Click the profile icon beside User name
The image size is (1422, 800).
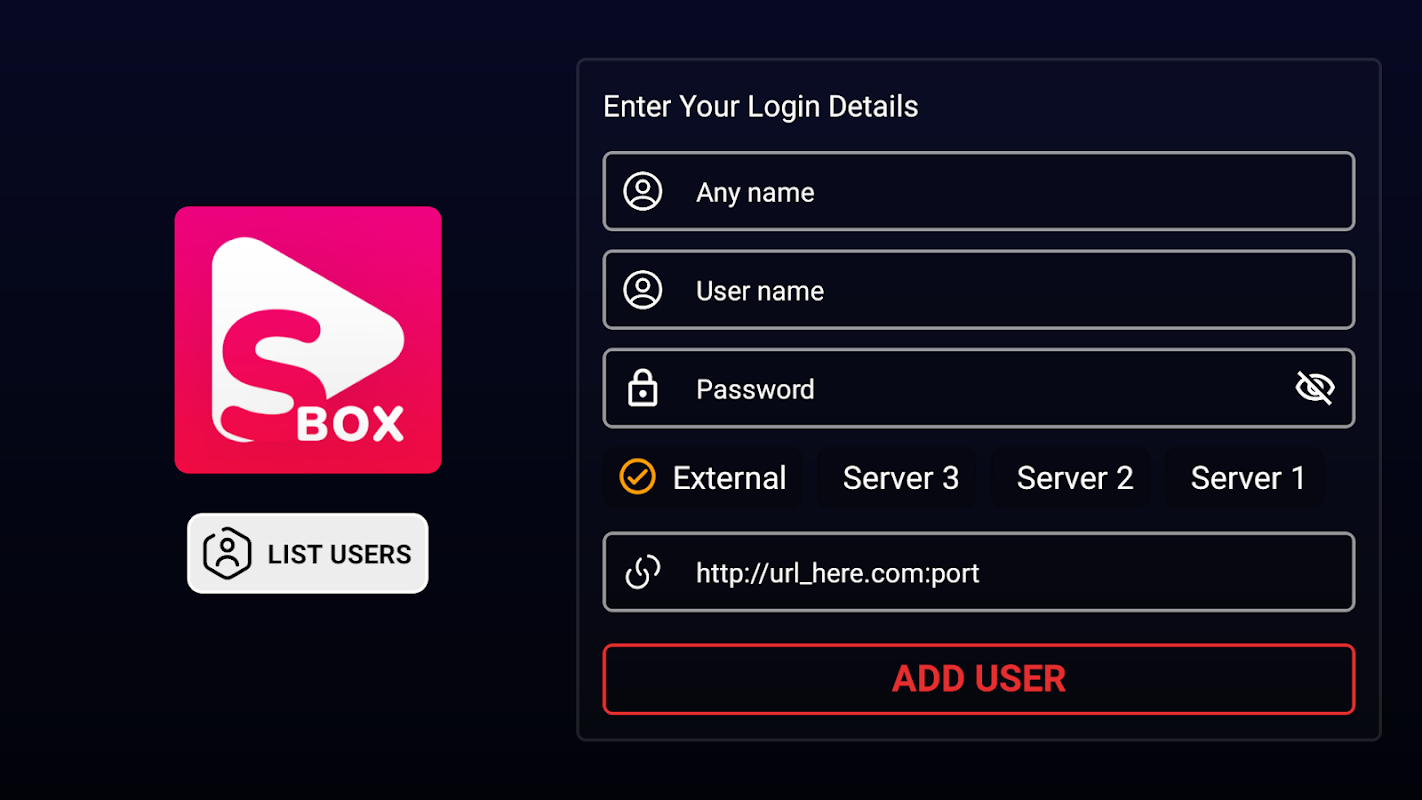tap(643, 290)
